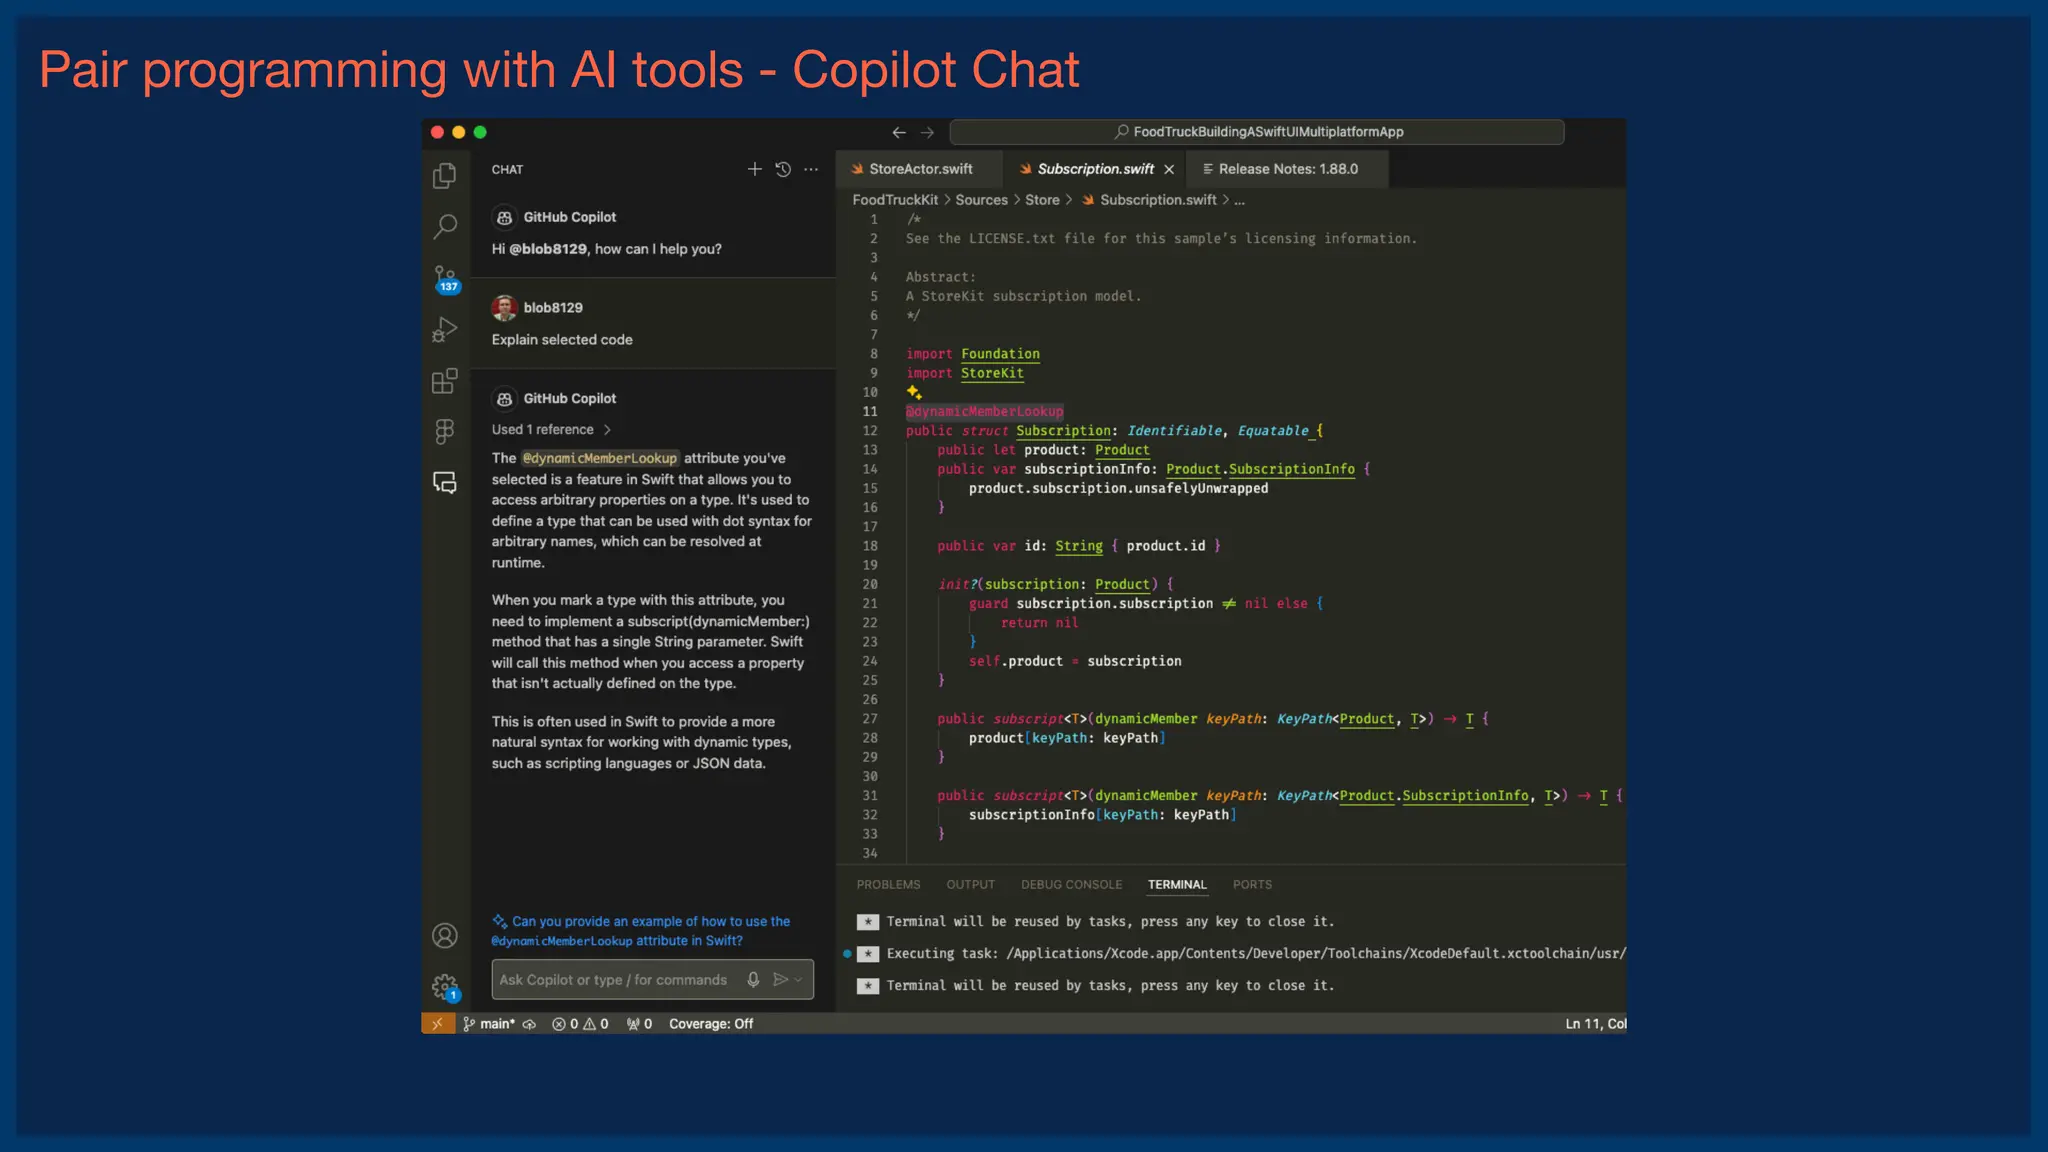The width and height of the screenshot is (2048, 1152).
Task: Toggle Coverage: Off in status bar
Action: point(711,1023)
